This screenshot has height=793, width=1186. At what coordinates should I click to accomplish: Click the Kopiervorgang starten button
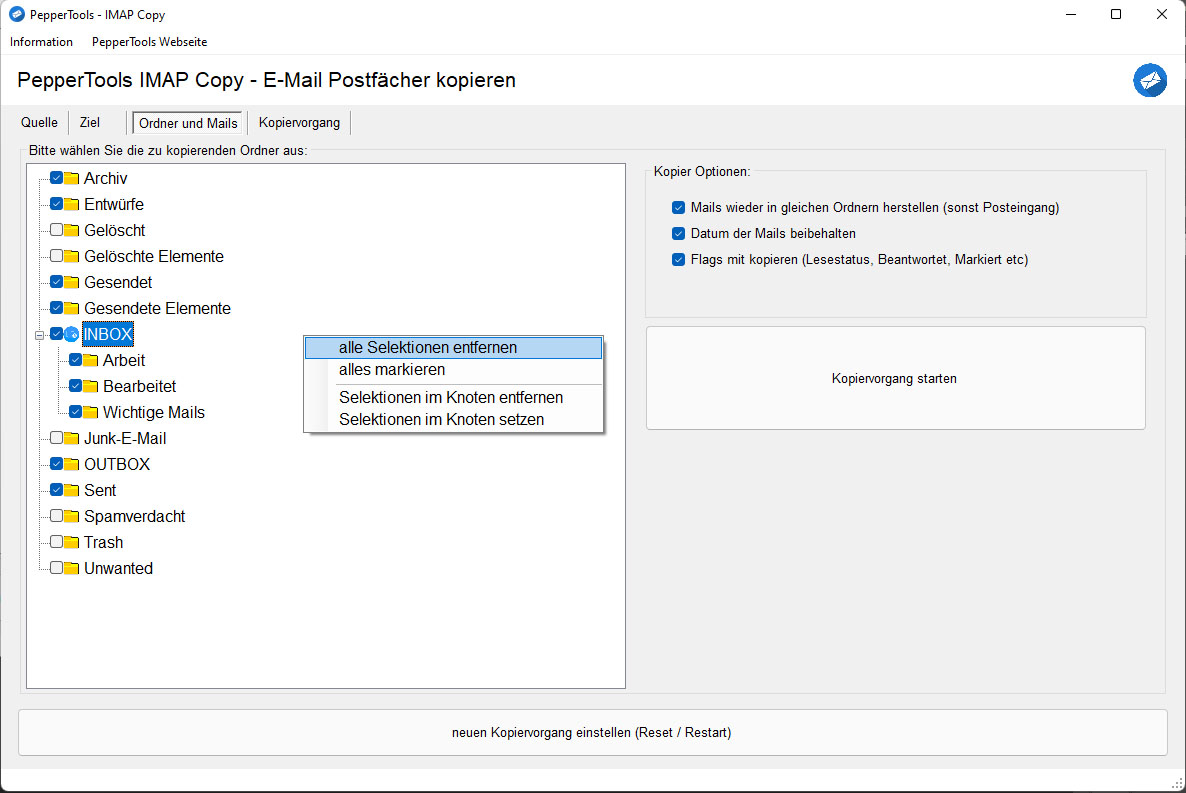click(x=895, y=378)
